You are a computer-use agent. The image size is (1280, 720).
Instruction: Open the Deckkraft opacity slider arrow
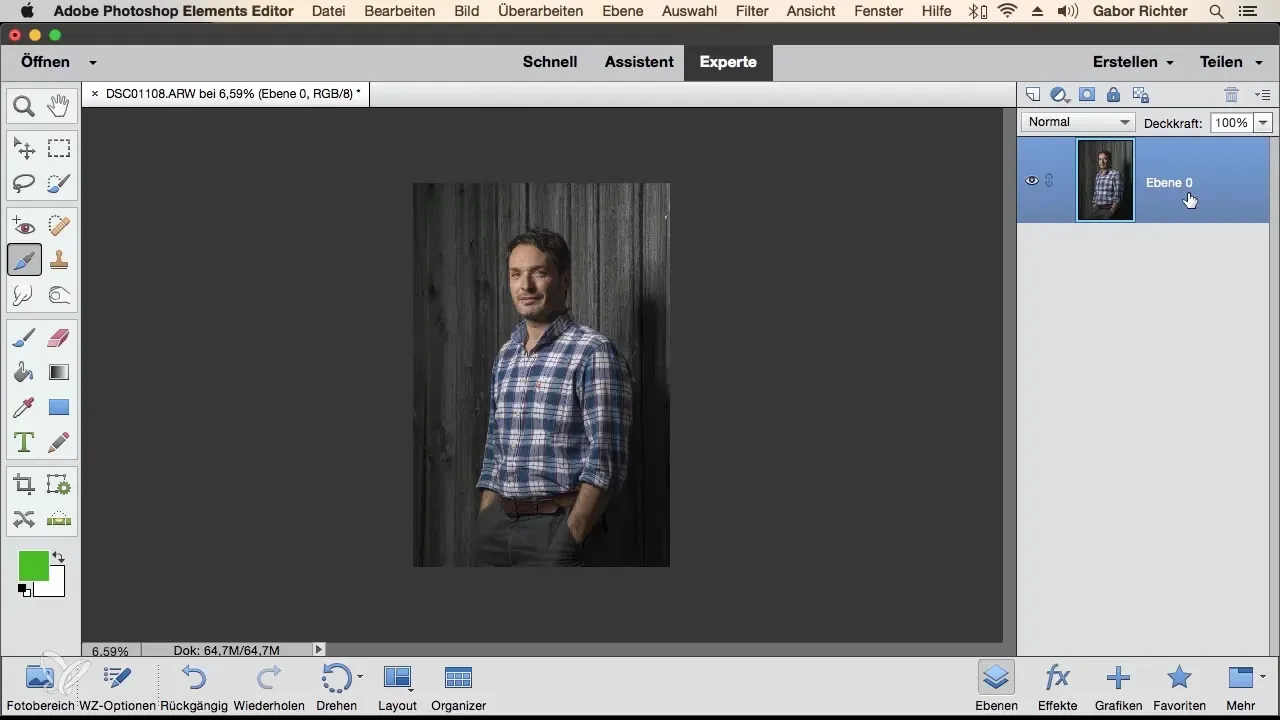point(1263,123)
